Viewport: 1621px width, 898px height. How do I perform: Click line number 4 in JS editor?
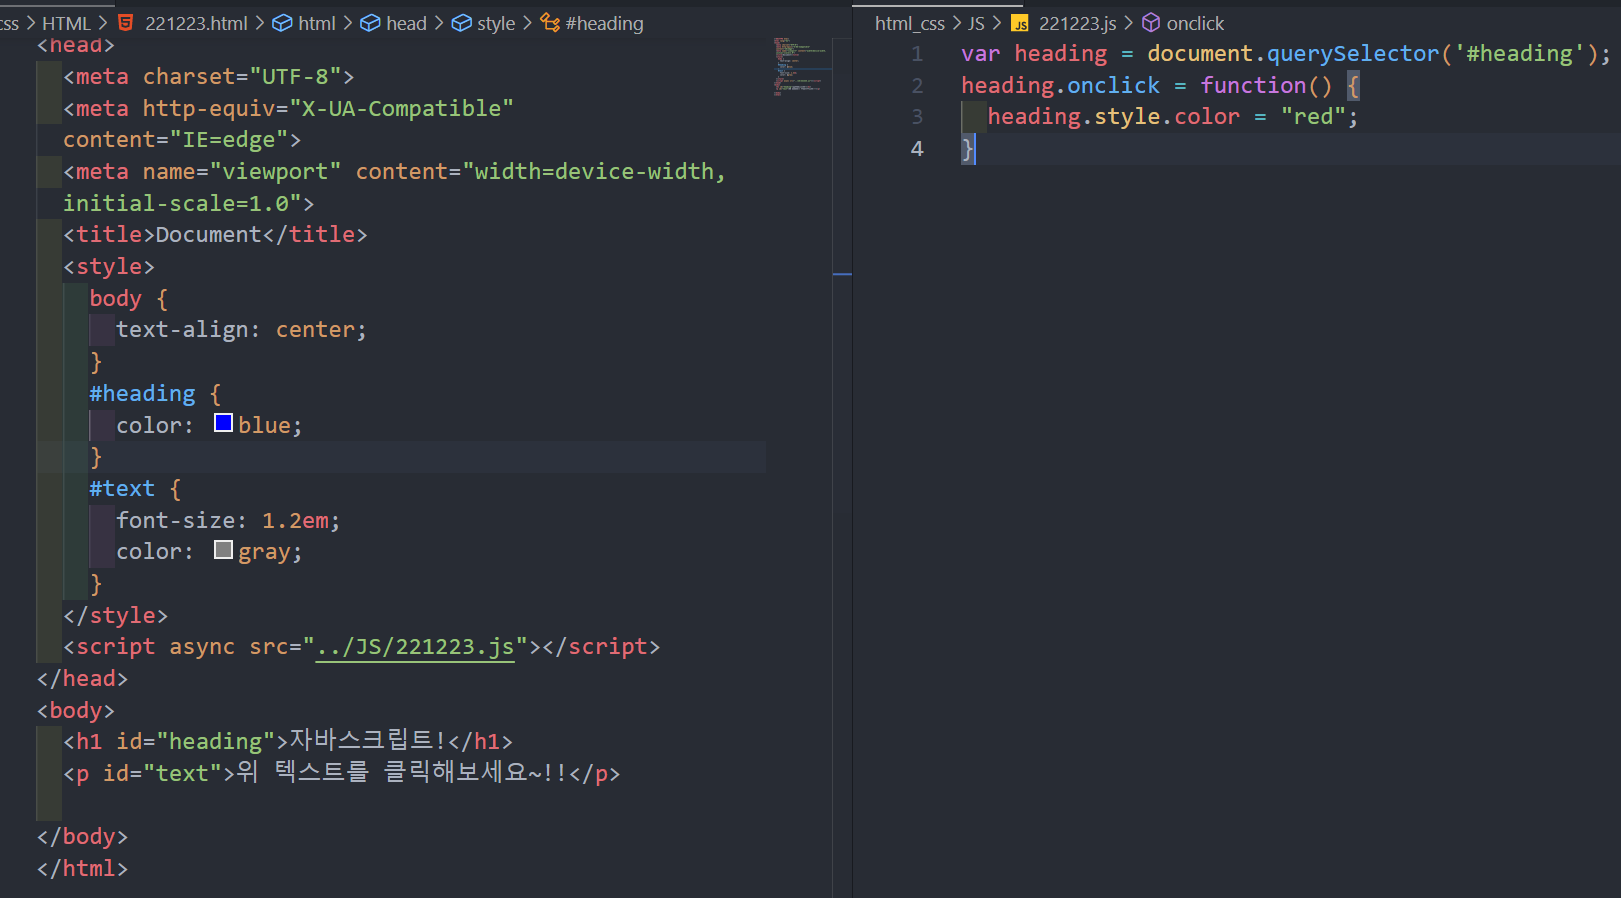click(917, 149)
